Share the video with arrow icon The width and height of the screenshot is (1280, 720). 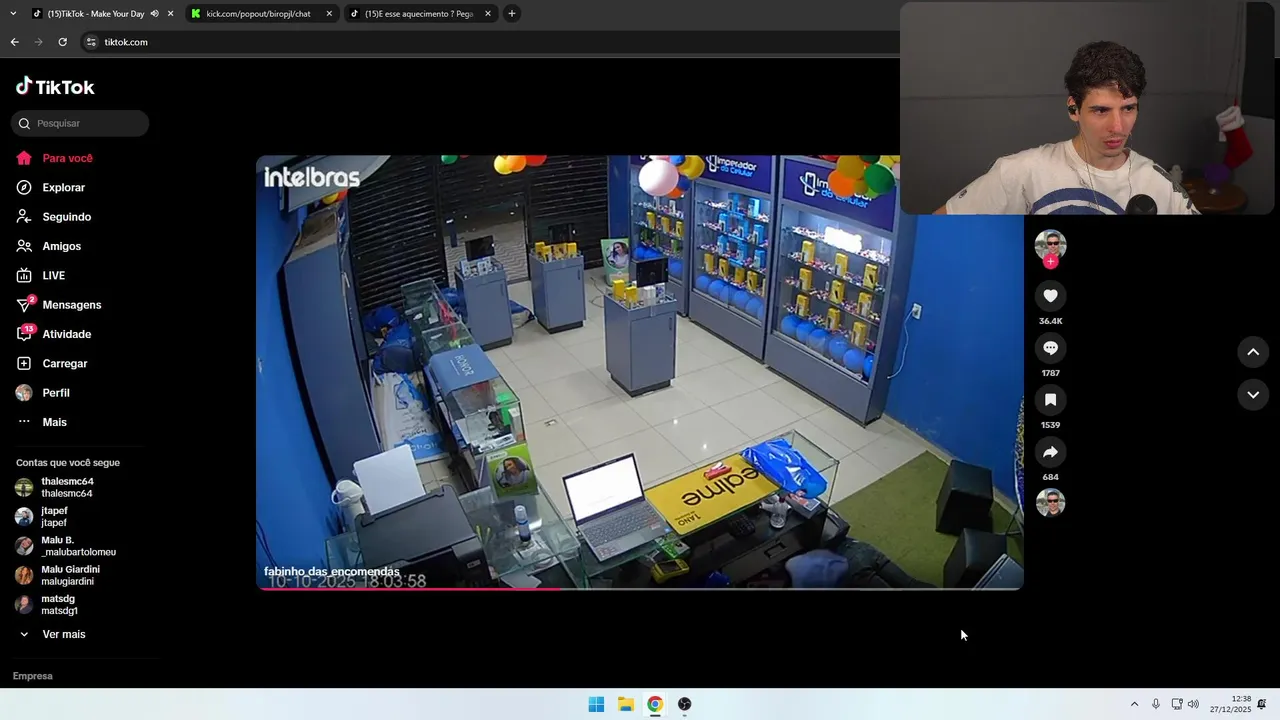point(1050,452)
